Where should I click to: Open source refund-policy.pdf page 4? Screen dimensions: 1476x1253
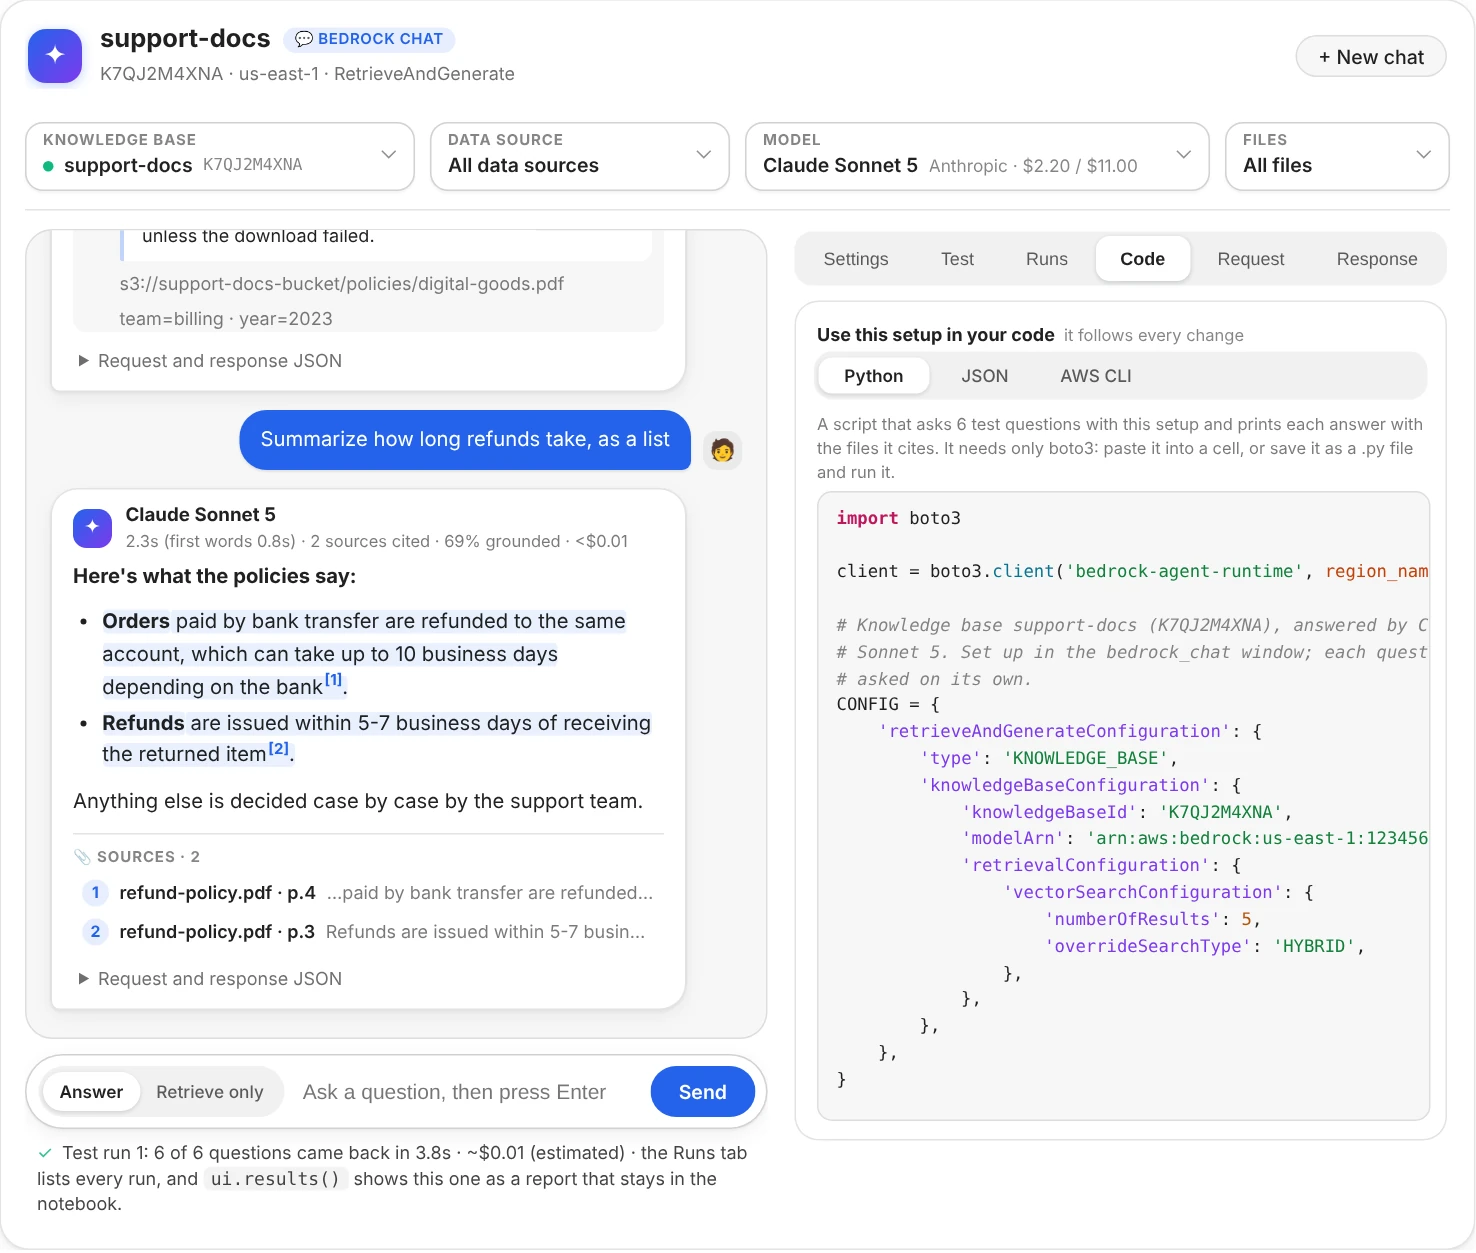(x=367, y=893)
